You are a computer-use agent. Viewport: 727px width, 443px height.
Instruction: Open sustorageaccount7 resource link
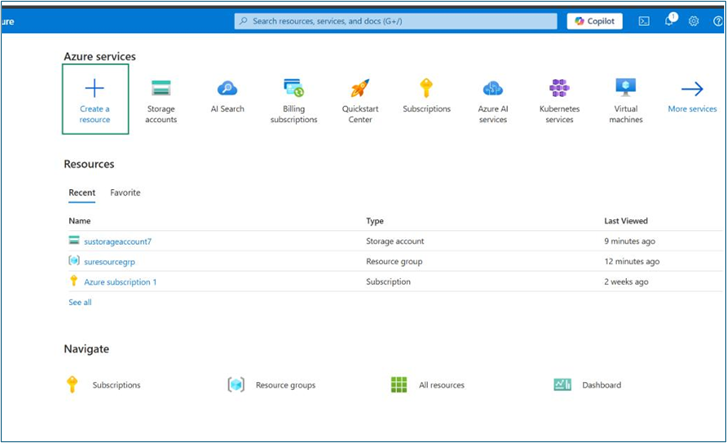click(118, 242)
